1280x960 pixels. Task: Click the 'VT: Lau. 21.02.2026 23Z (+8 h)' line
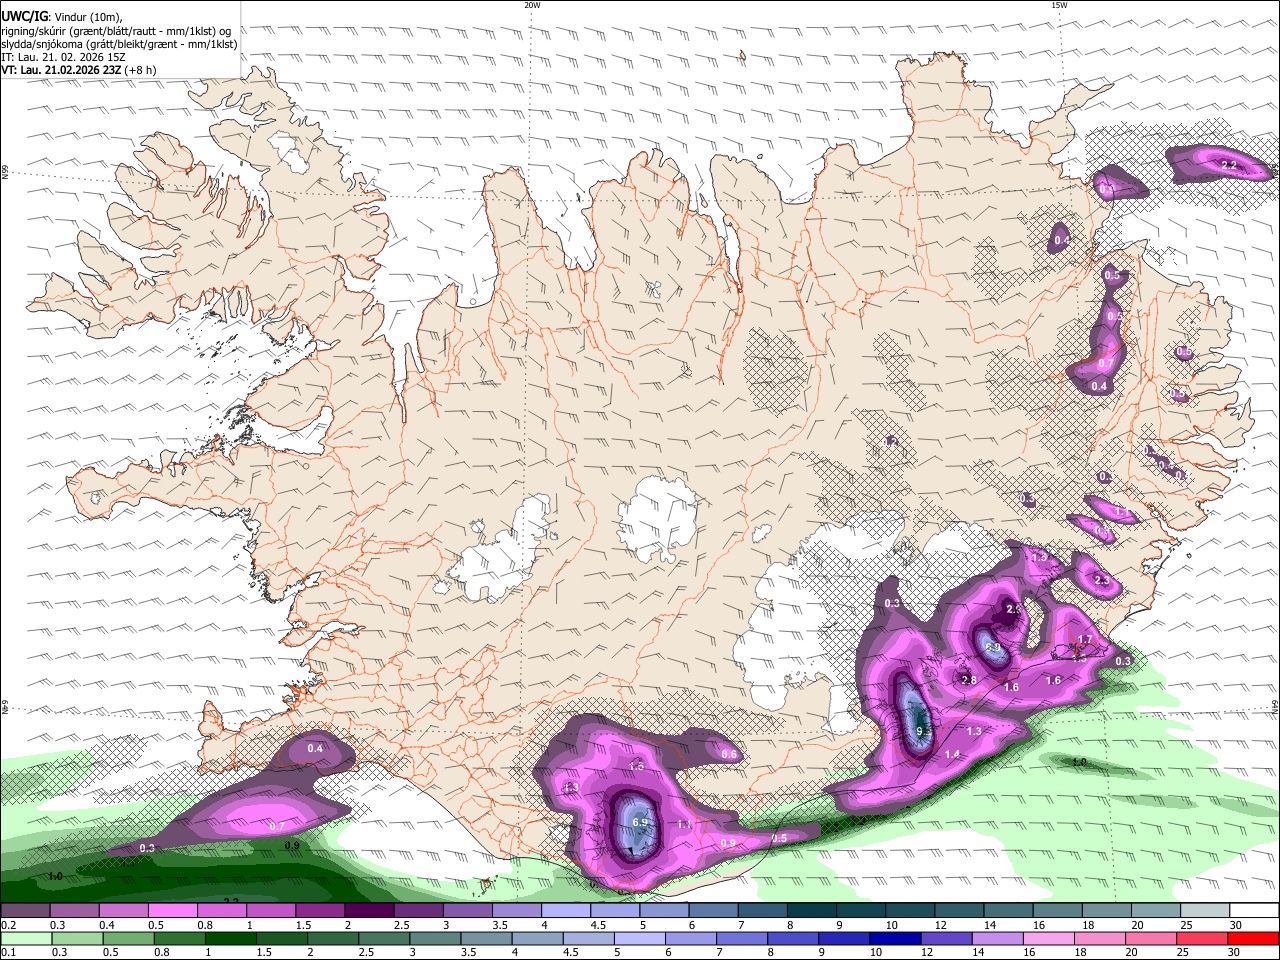[x=79, y=70]
